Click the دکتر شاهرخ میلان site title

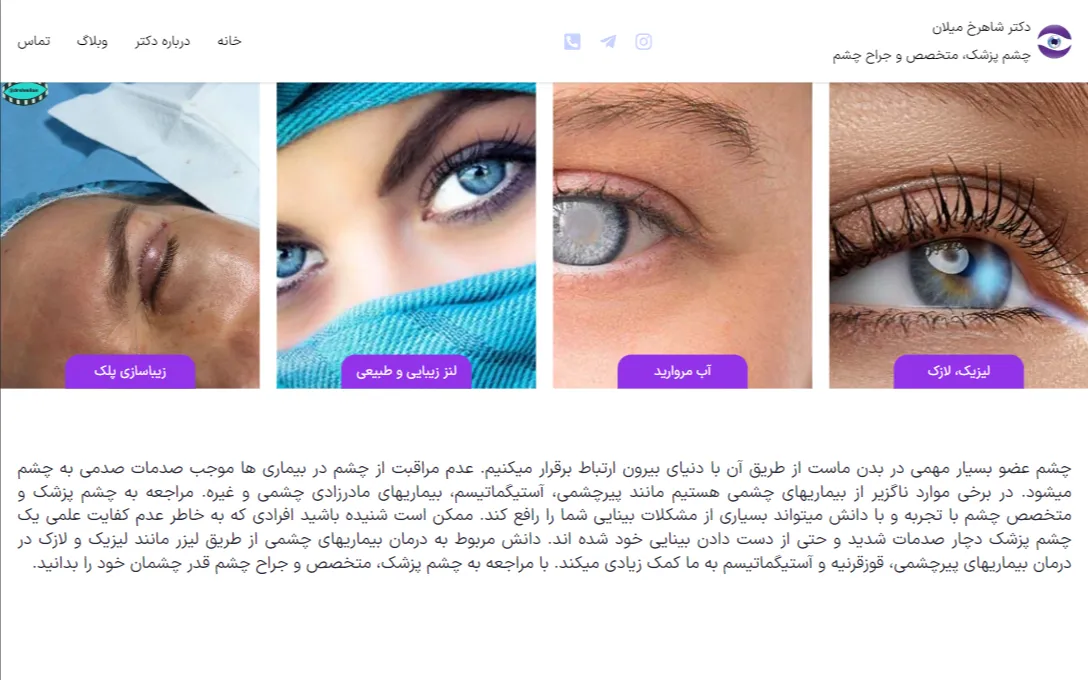980,28
